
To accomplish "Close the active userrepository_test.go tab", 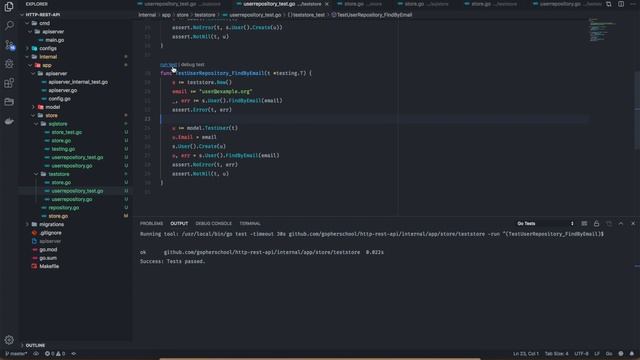I will (x=327, y=4).
